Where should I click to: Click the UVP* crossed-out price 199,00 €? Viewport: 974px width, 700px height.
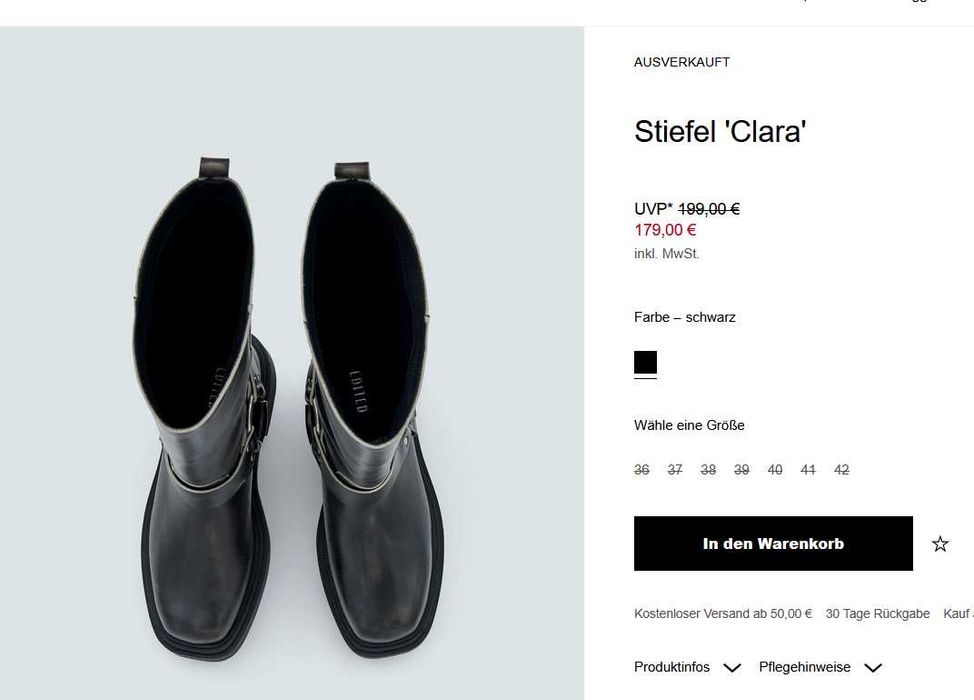point(708,209)
